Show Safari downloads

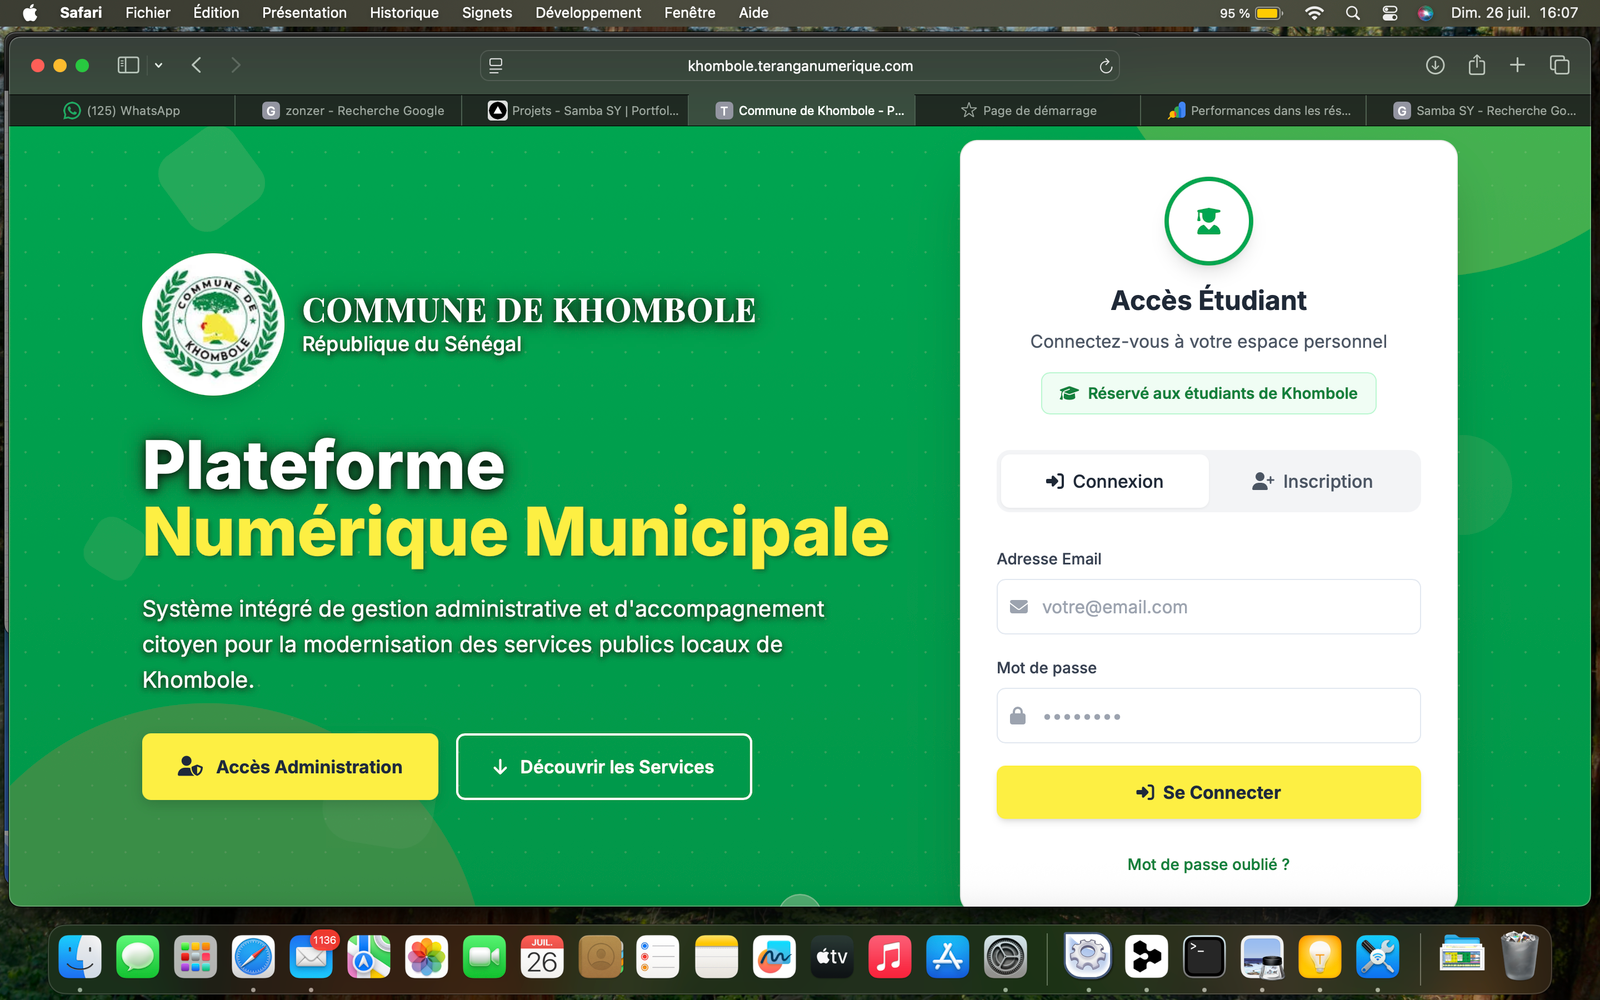1435,65
